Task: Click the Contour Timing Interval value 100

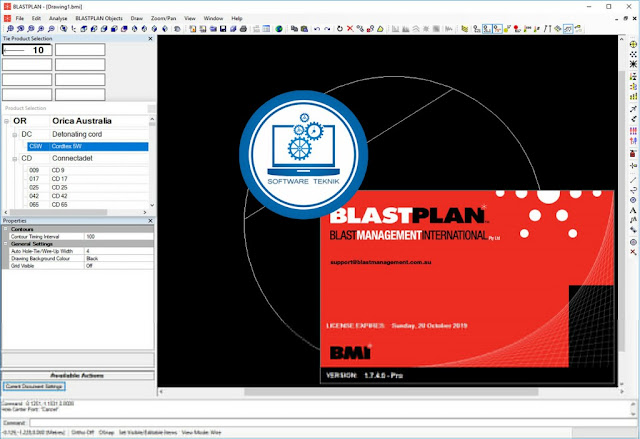Action: pyautogui.click(x=119, y=236)
